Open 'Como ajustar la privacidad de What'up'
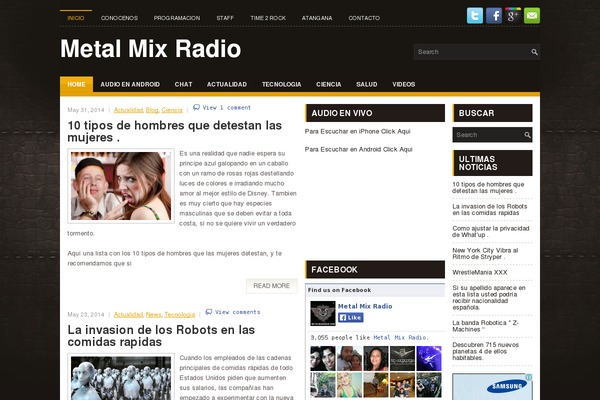The height and width of the screenshot is (400, 600). [491, 232]
